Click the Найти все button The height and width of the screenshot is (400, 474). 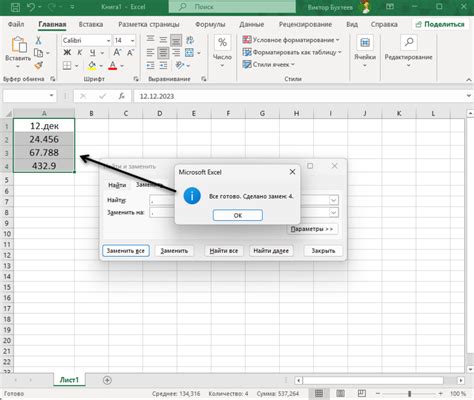click(x=224, y=251)
